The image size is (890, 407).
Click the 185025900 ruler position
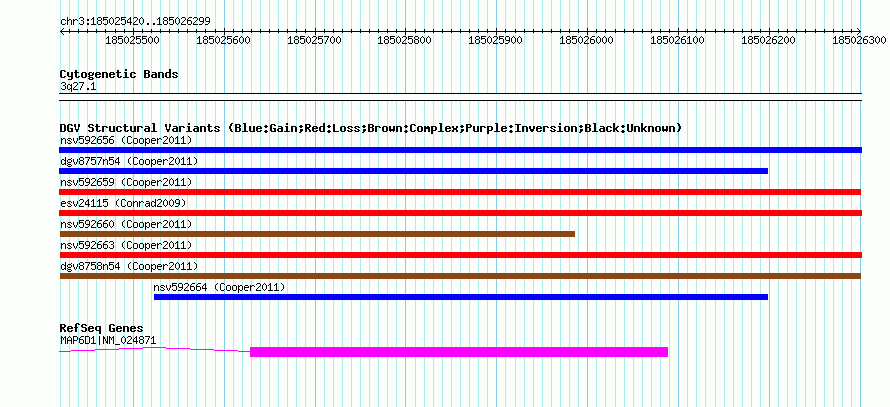tap(496, 40)
